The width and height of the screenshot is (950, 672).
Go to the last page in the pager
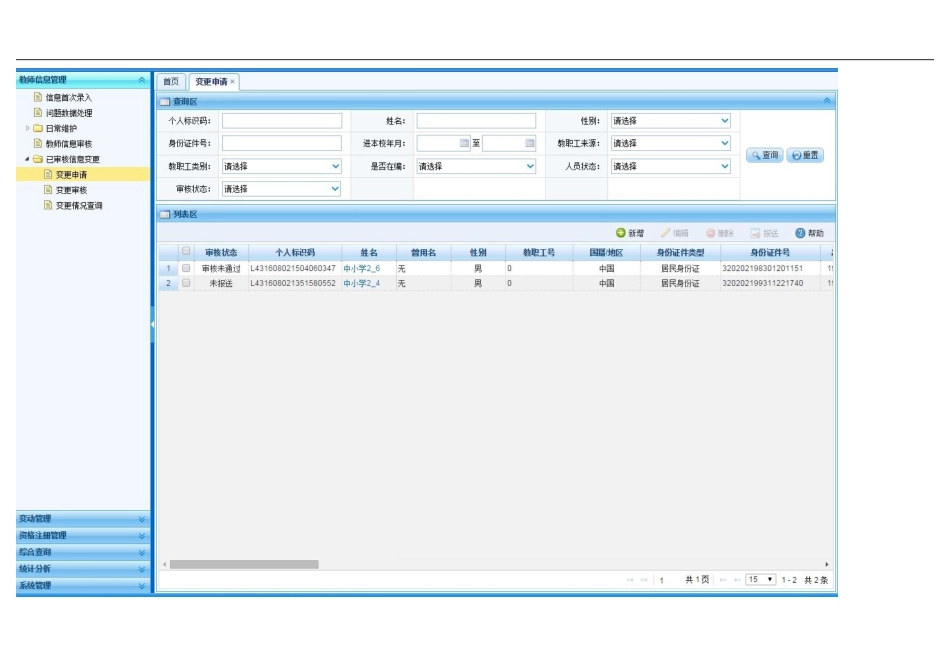click(737, 581)
